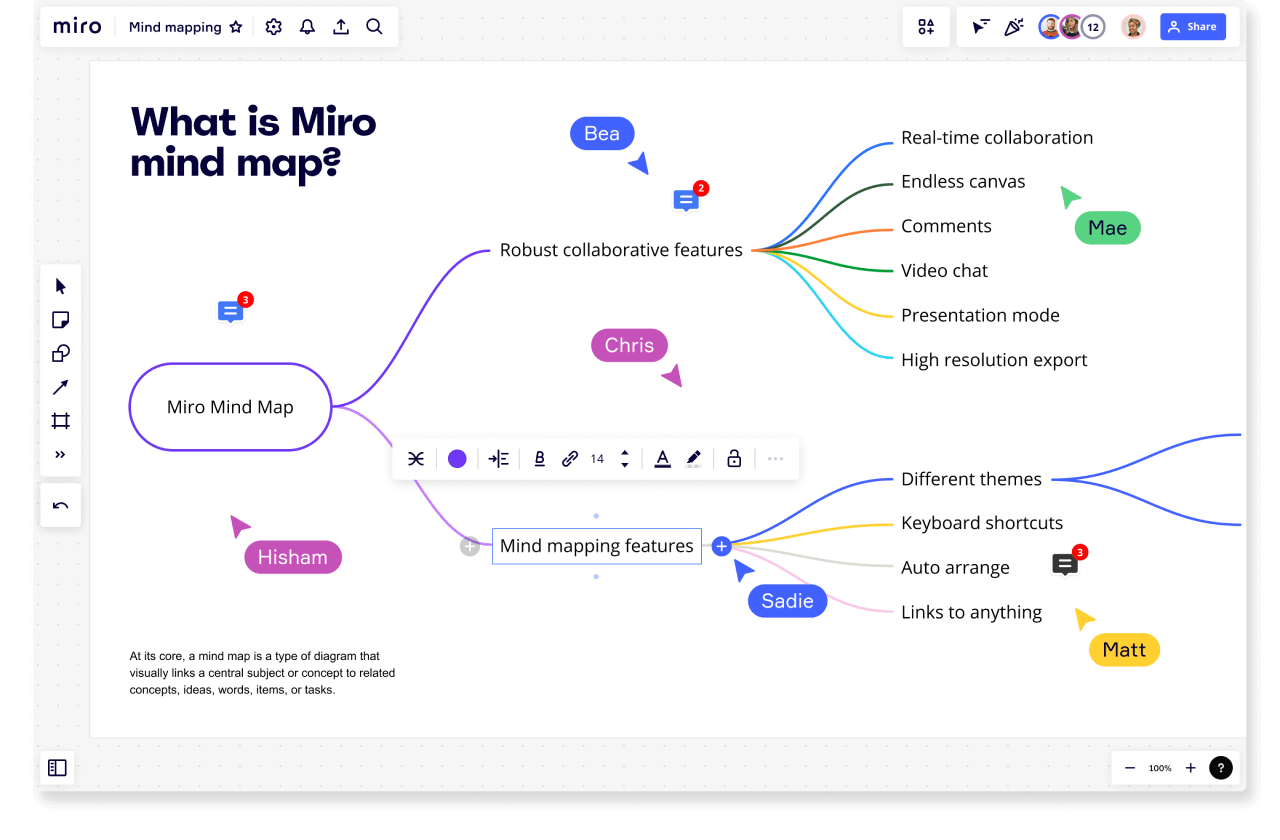Open search in the top bar
This screenshot has height=840, width=1280.
click(374, 27)
